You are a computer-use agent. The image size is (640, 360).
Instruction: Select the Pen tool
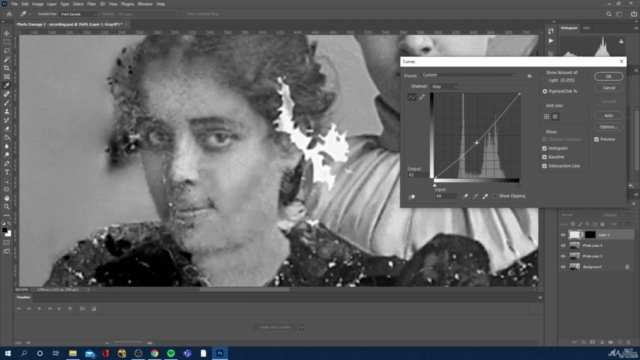pos(7,163)
